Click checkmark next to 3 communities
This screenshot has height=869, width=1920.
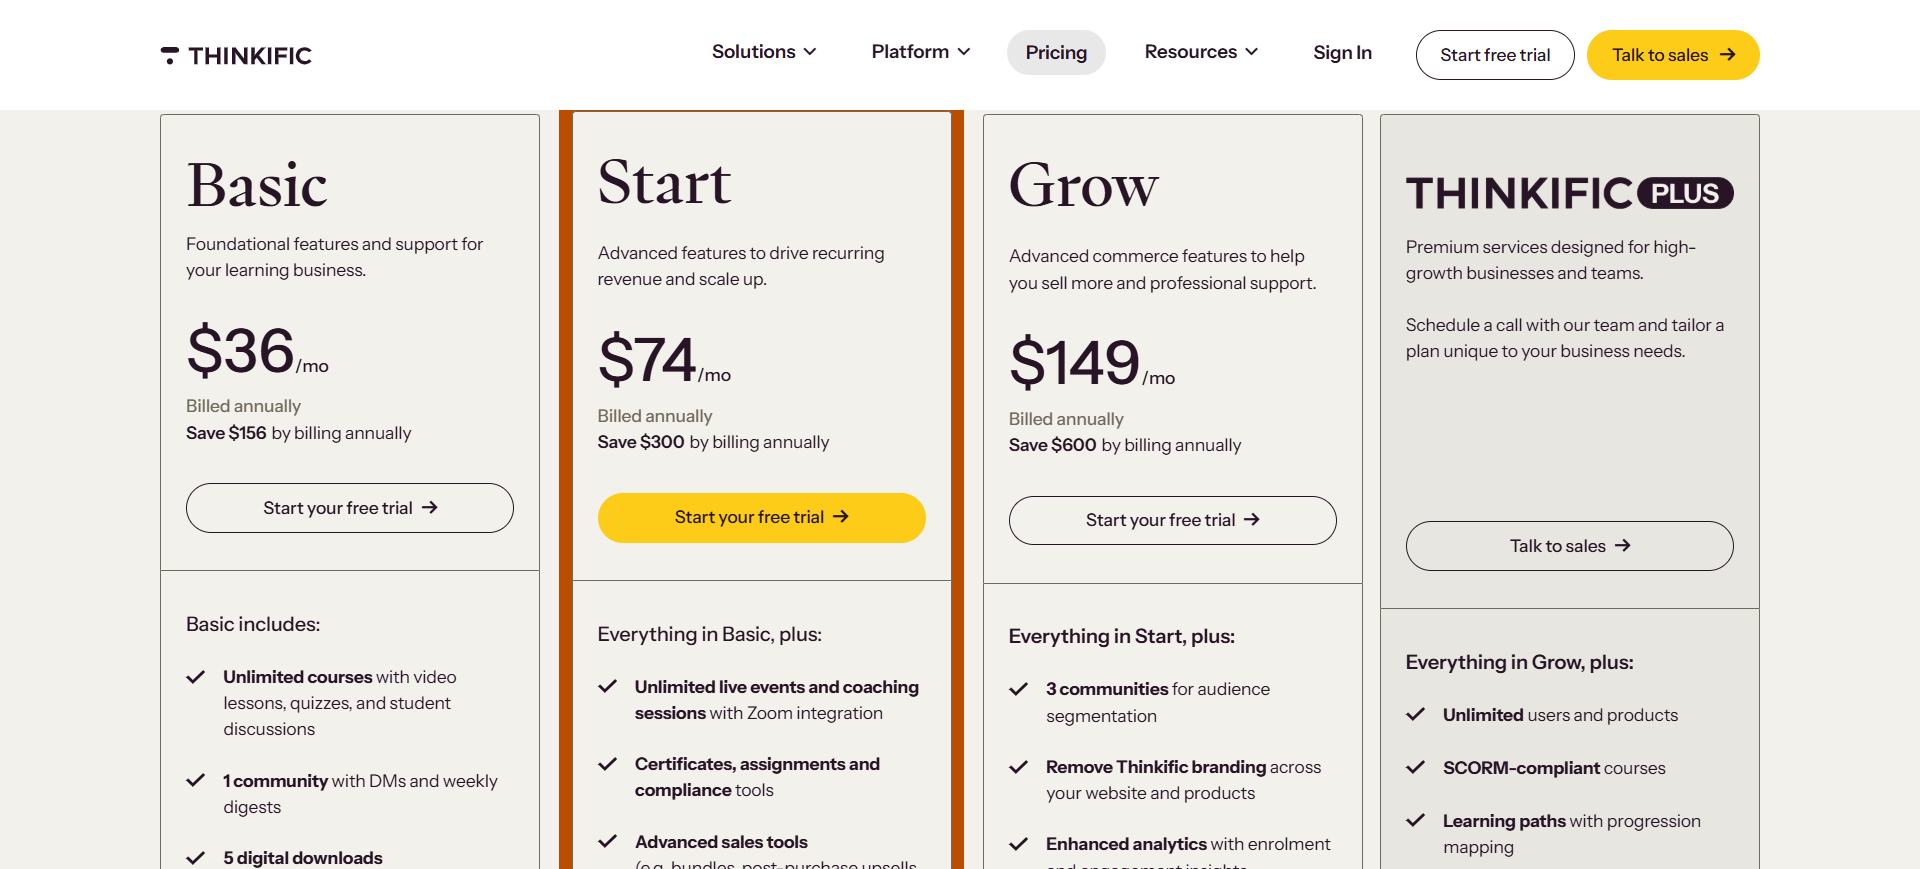click(x=1019, y=689)
